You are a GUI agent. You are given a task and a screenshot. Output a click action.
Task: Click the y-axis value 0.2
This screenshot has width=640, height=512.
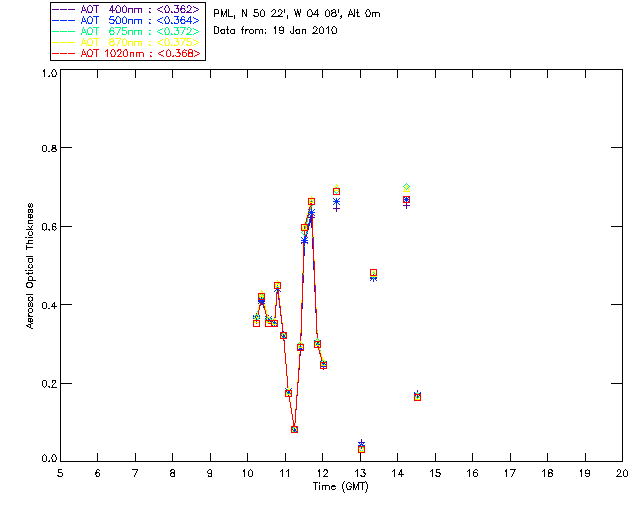click(x=49, y=384)
